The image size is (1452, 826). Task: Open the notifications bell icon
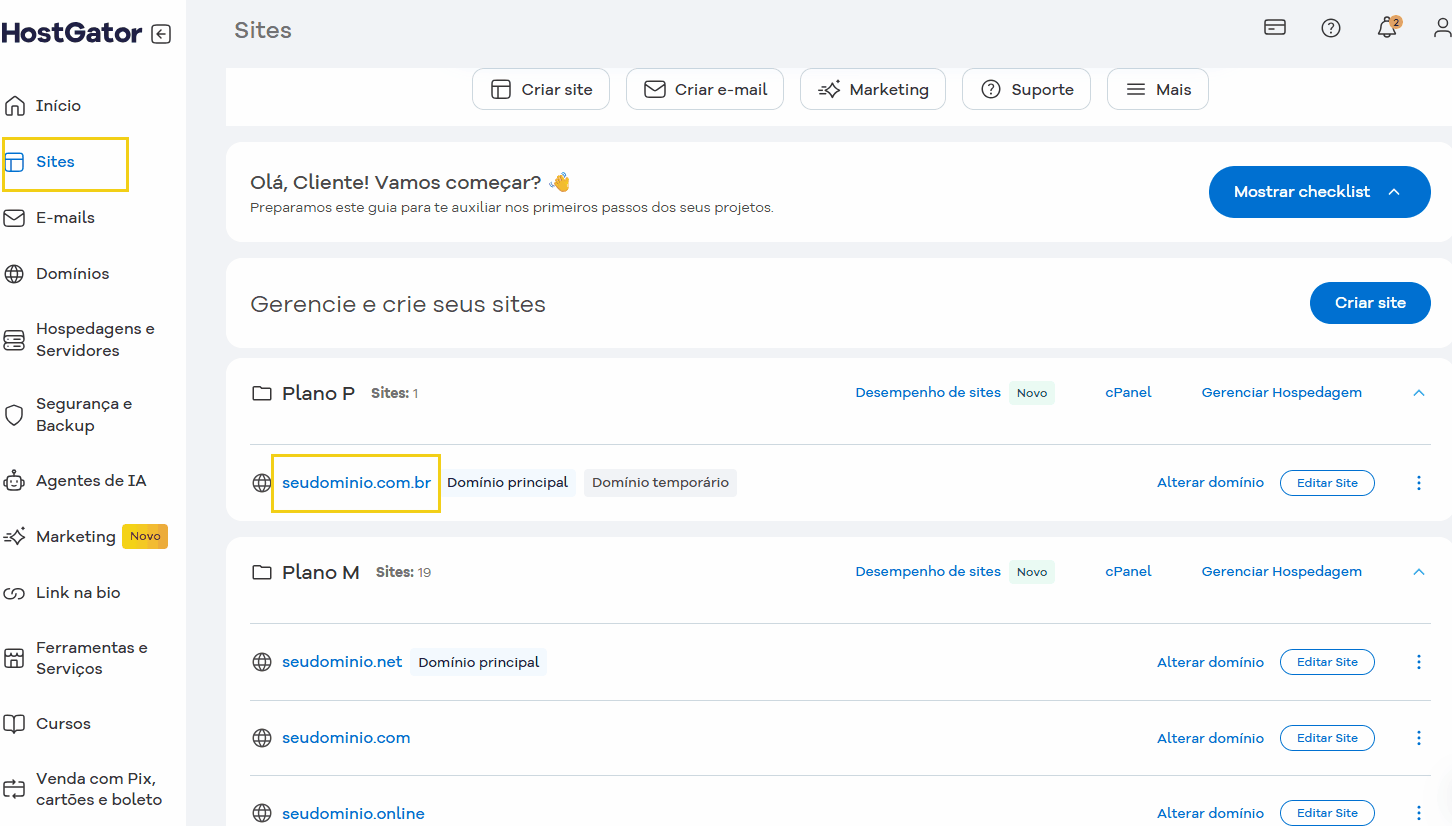1387,28
